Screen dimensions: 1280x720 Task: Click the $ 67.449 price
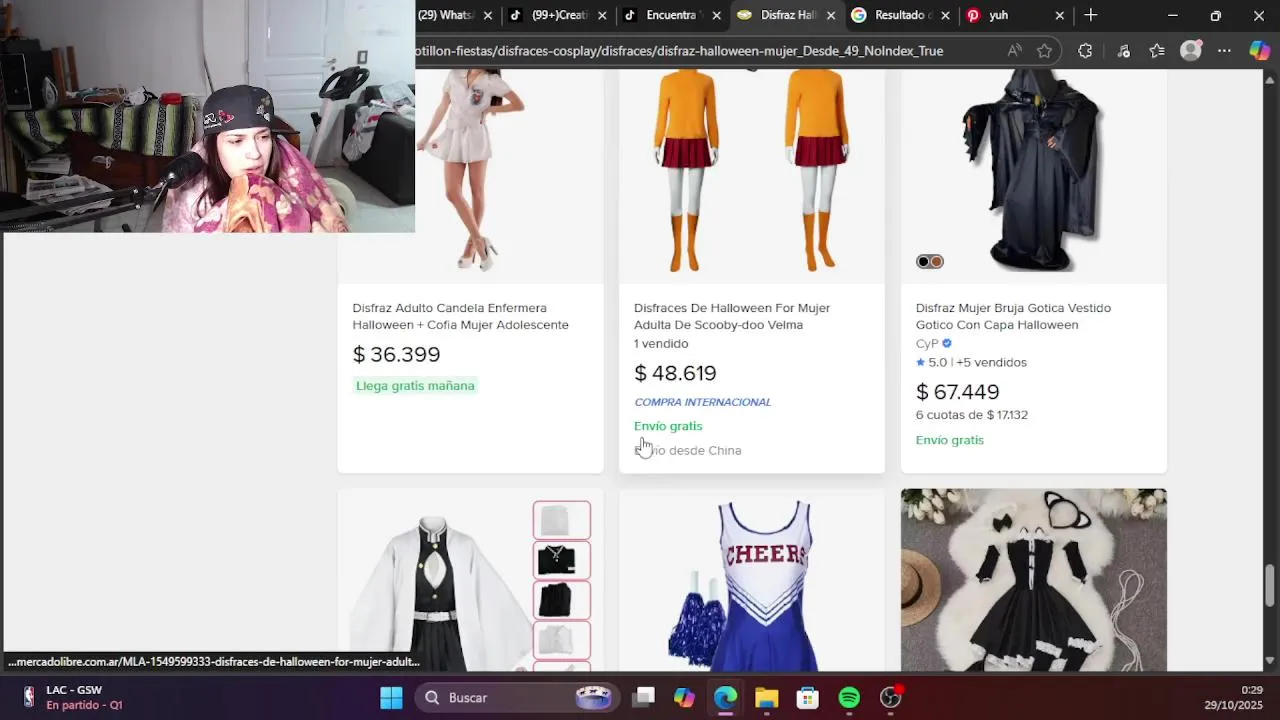coord(957,392)
